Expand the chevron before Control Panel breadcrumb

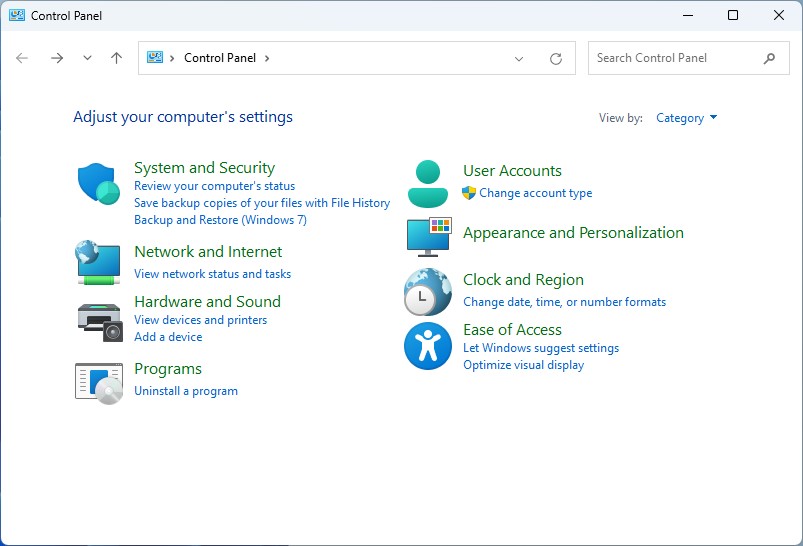172,58
